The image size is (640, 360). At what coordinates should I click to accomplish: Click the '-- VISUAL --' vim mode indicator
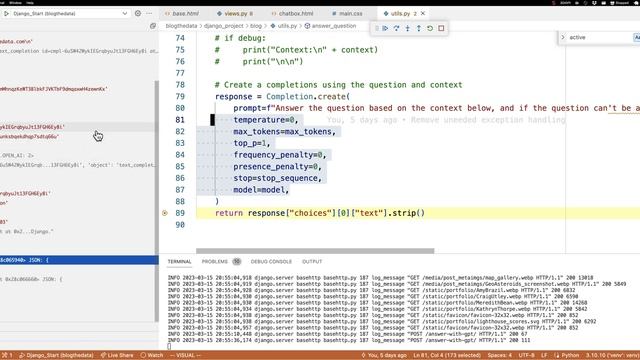point(186,355)
